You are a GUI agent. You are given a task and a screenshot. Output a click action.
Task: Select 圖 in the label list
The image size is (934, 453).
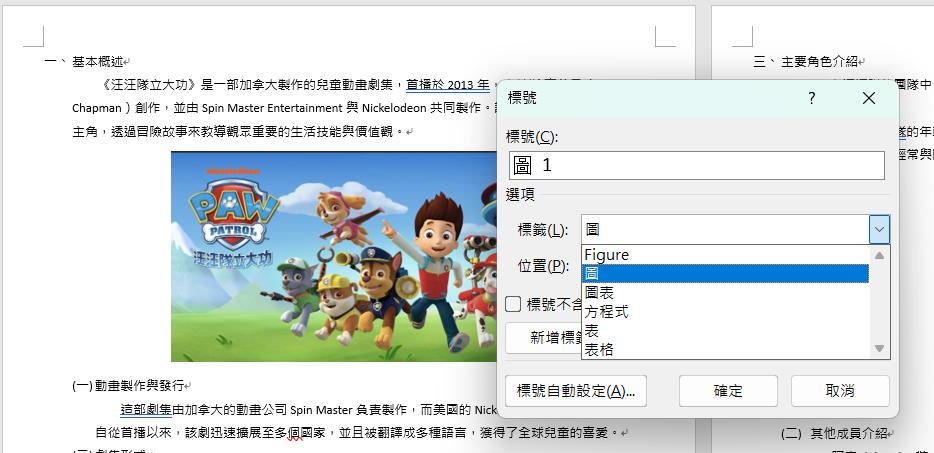(724, 274)
